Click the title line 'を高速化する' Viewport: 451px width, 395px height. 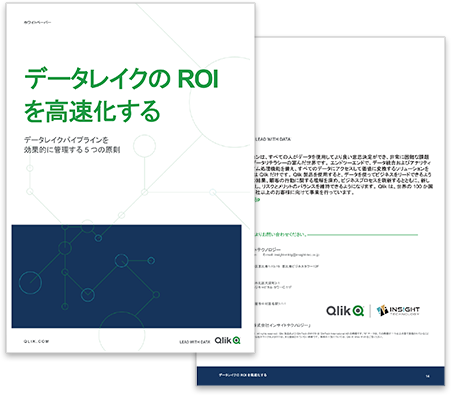[x=92, y=111]
